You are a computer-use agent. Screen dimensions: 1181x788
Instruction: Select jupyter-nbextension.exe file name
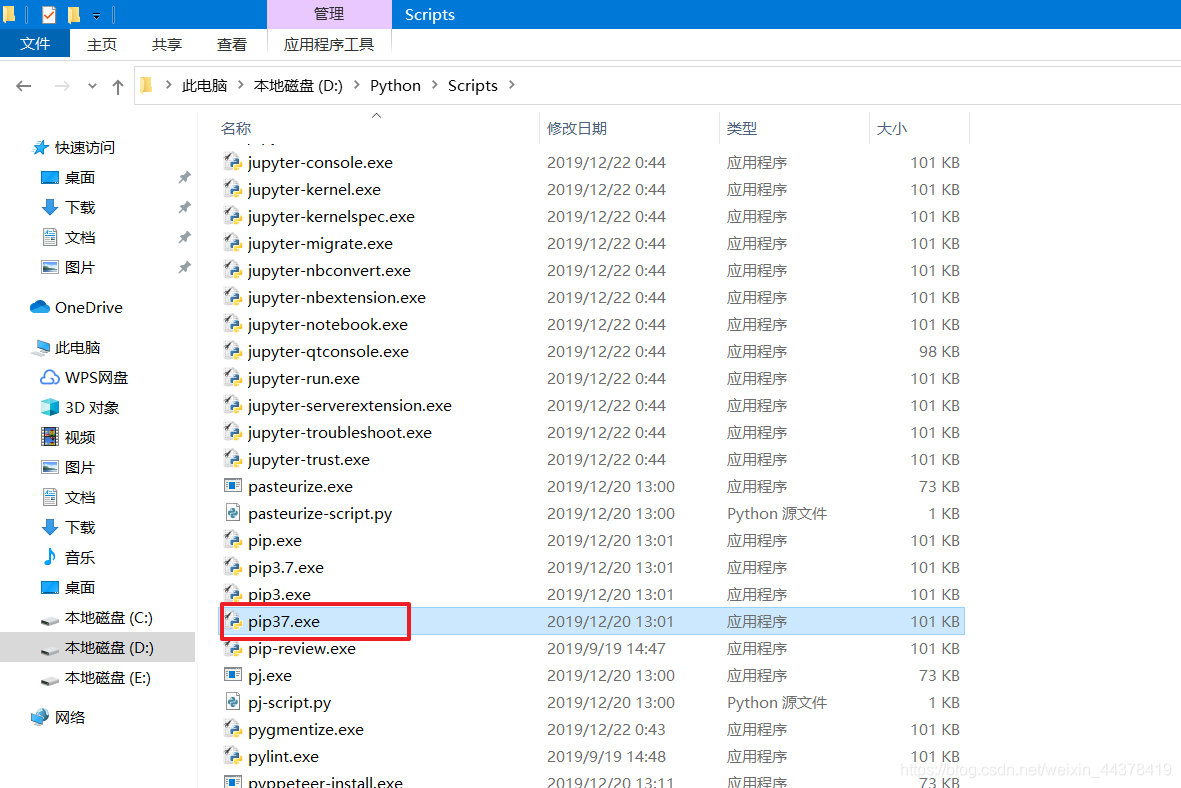(337, 298)
